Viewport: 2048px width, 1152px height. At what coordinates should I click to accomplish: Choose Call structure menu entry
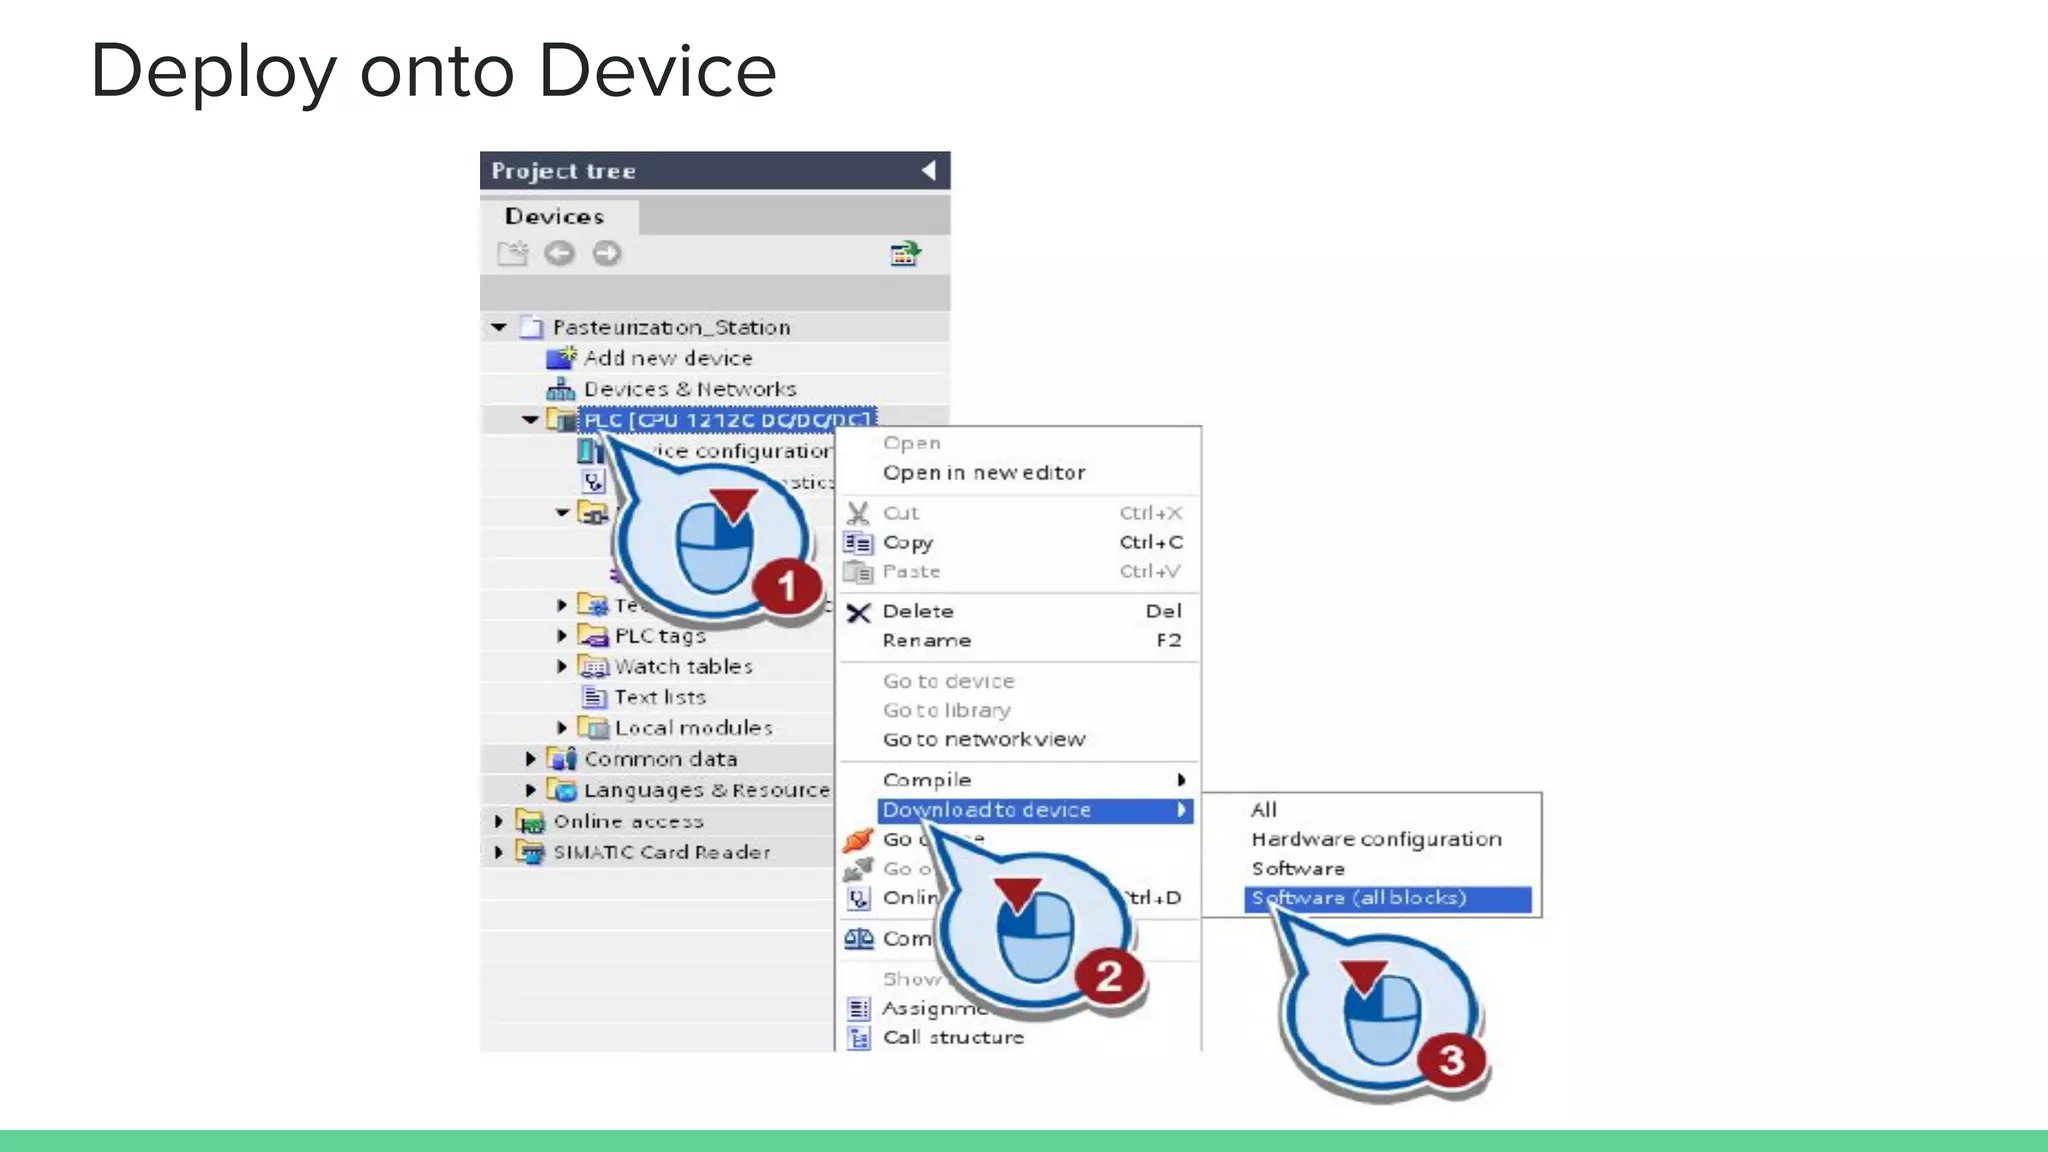click(x=953, y=1038)
